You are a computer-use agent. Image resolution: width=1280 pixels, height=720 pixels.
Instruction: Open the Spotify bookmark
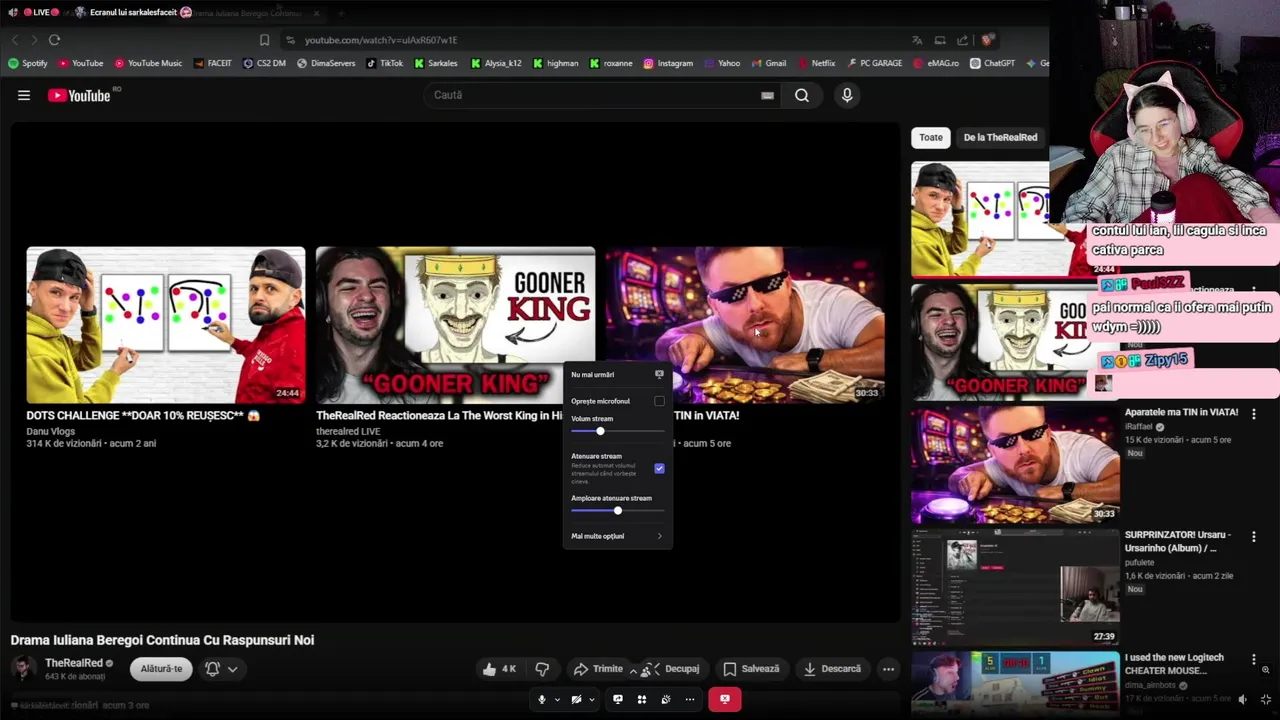pos(28,63)
